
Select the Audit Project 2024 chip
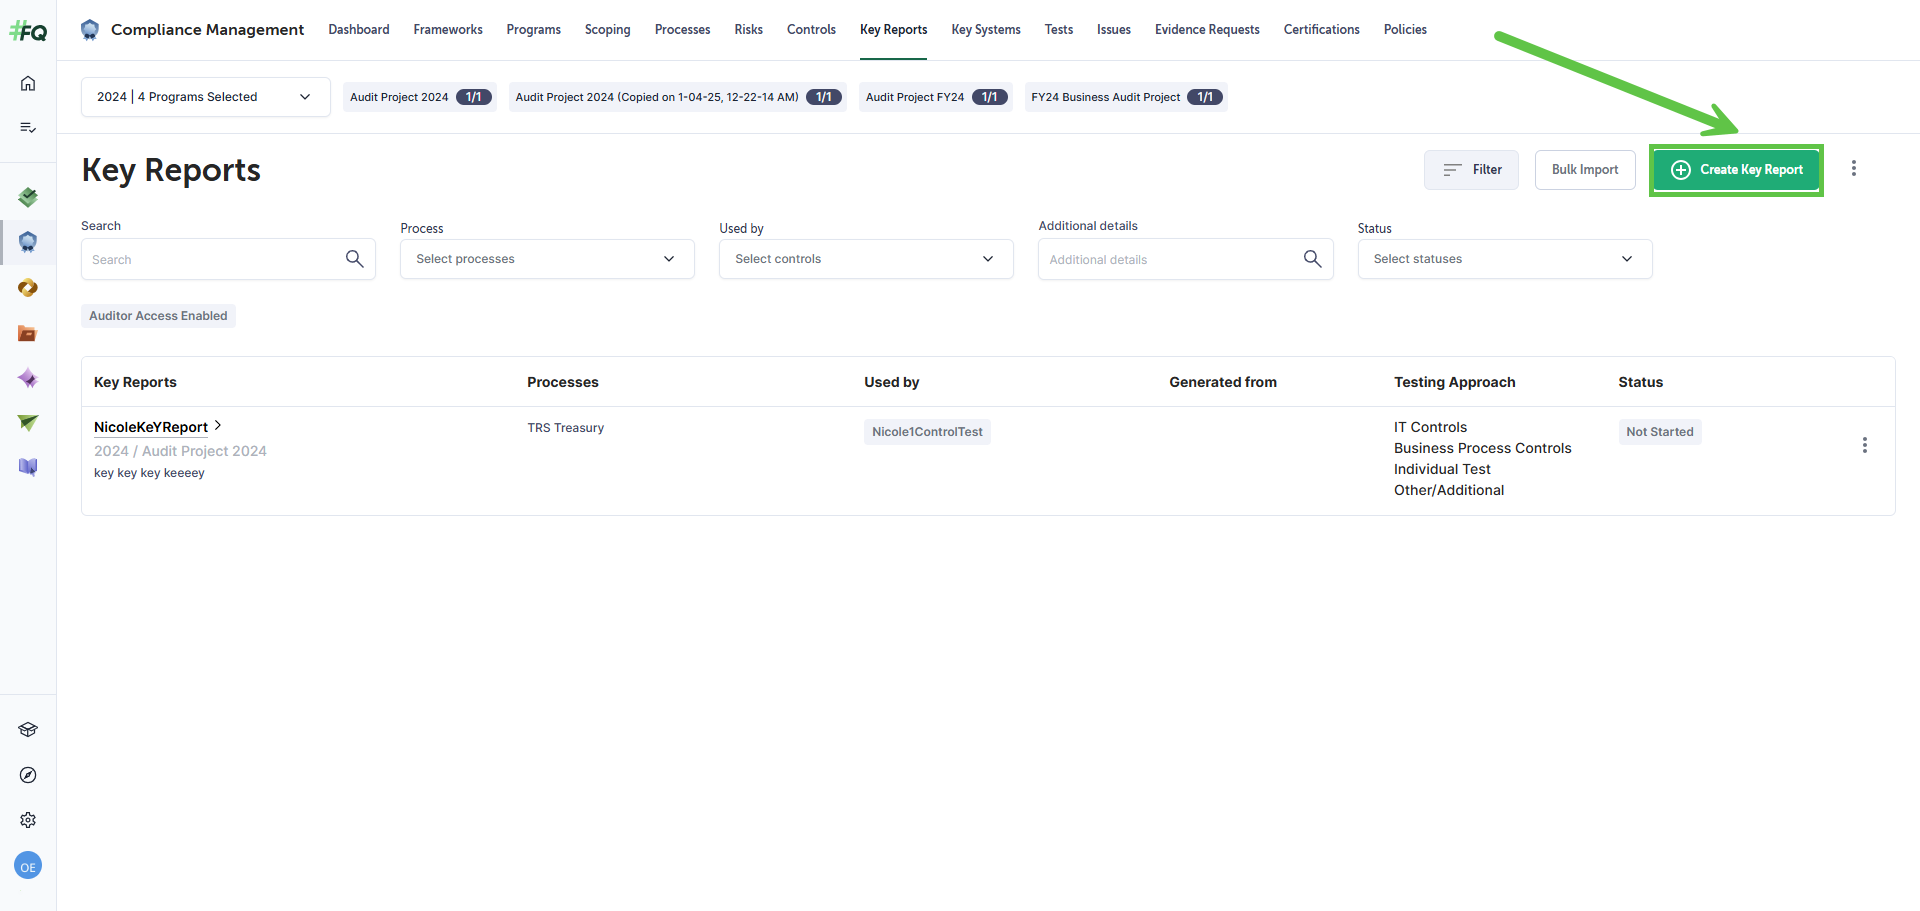tap(420, 97)
